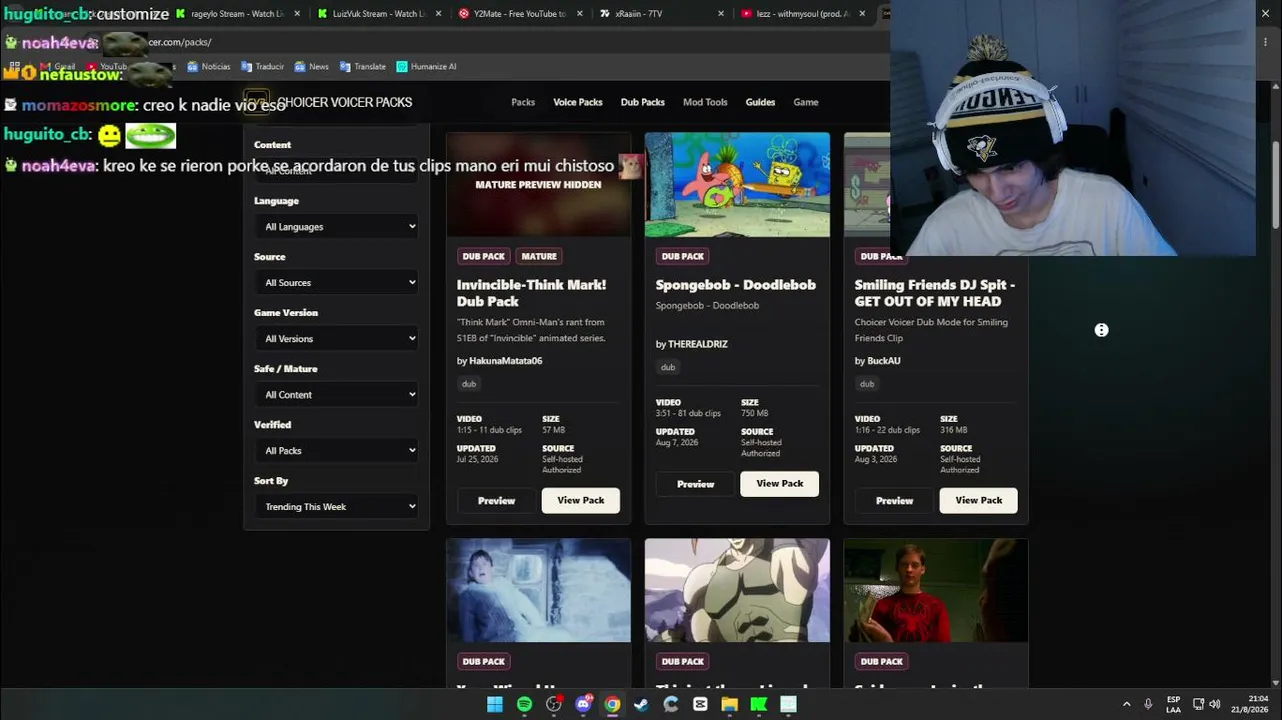This screenshot has height=720, width=1282.
Task: Click the Traducir bookmark icon
Action: tap(247, 66)
